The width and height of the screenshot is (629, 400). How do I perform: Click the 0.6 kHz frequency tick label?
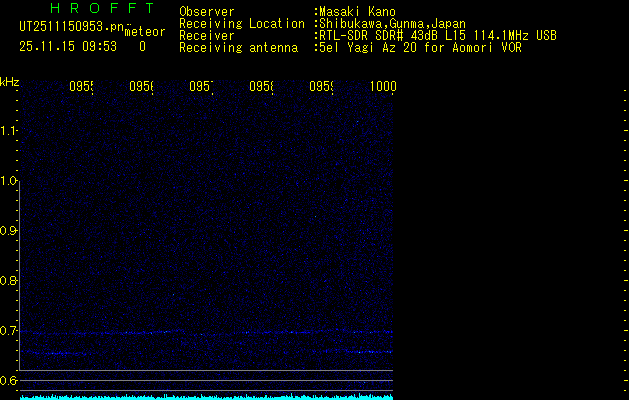click(x=9, y=380)
